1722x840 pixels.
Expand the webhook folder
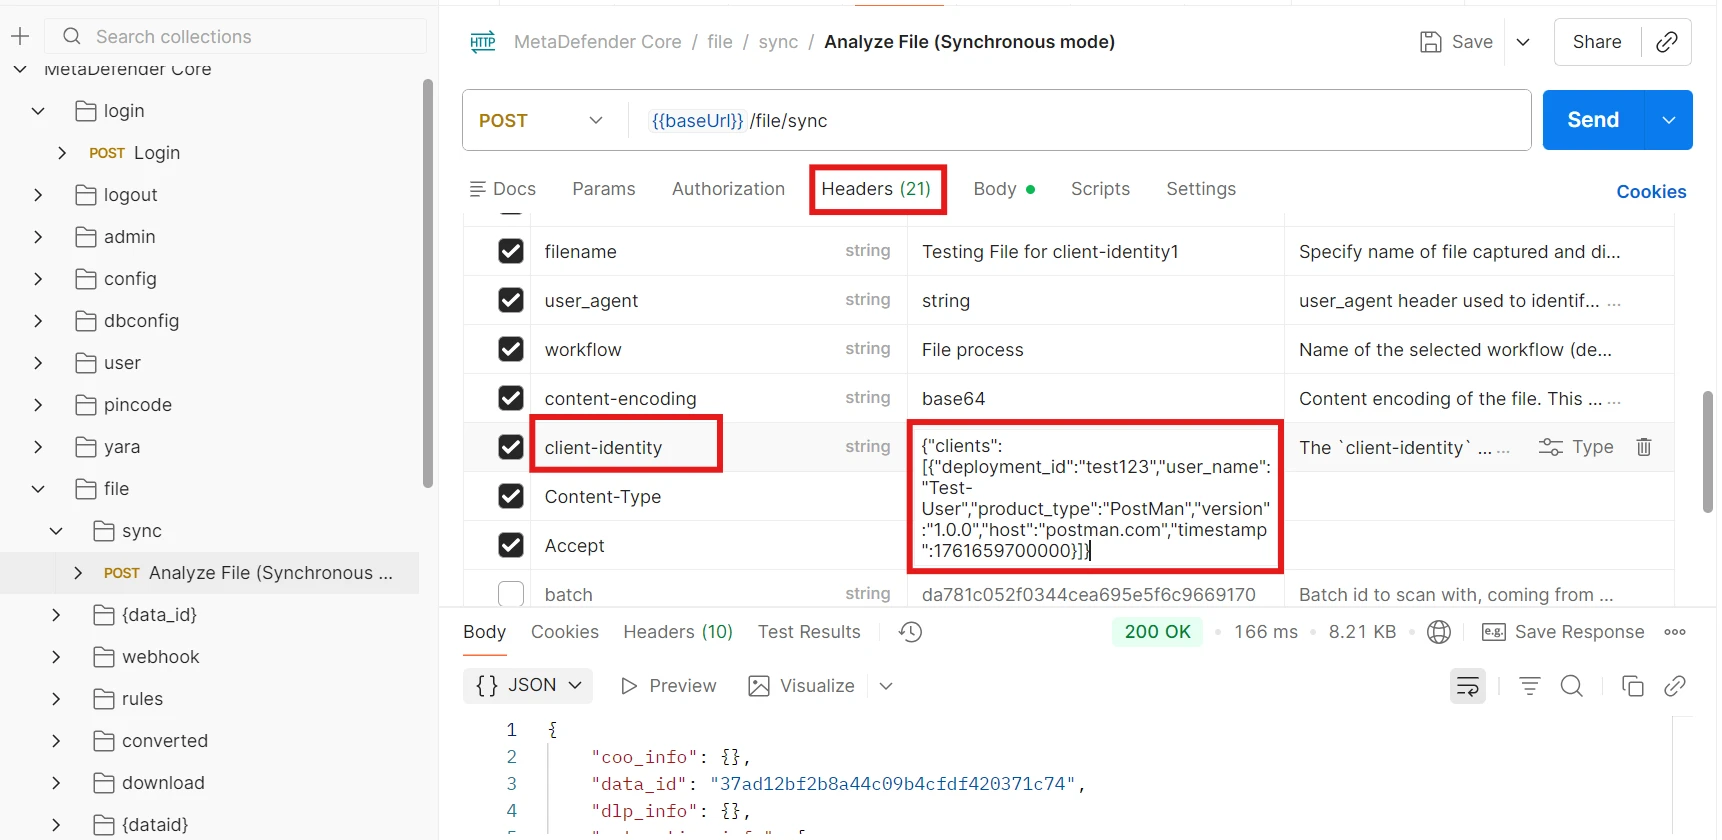pyautogui.click(x=56, y=657)
